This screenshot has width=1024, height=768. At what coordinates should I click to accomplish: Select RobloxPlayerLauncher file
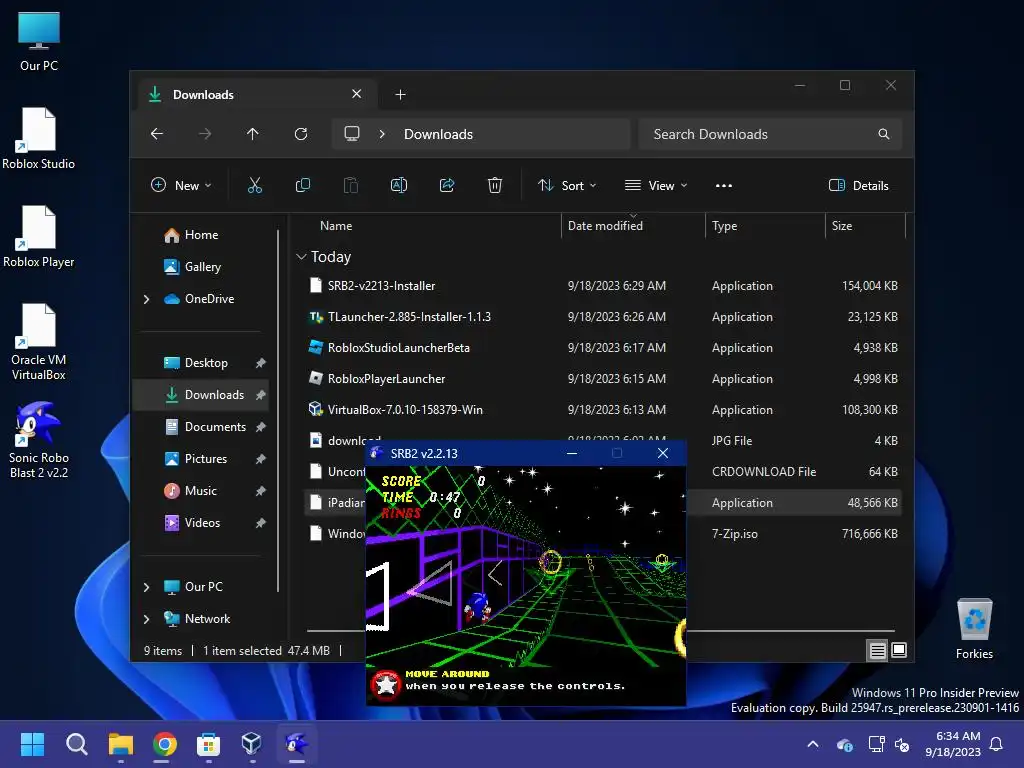[x=602, y=379]
